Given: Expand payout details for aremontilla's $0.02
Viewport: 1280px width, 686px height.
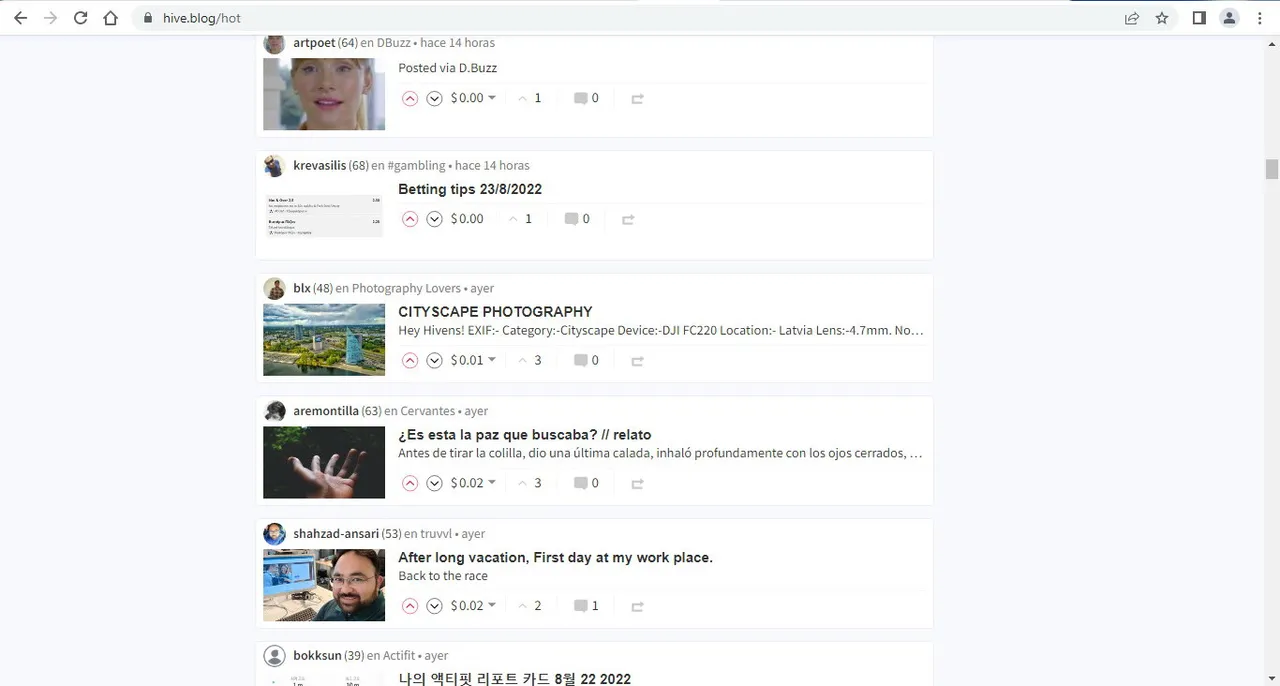Looking at the screenshot, I should coord(473,483).
